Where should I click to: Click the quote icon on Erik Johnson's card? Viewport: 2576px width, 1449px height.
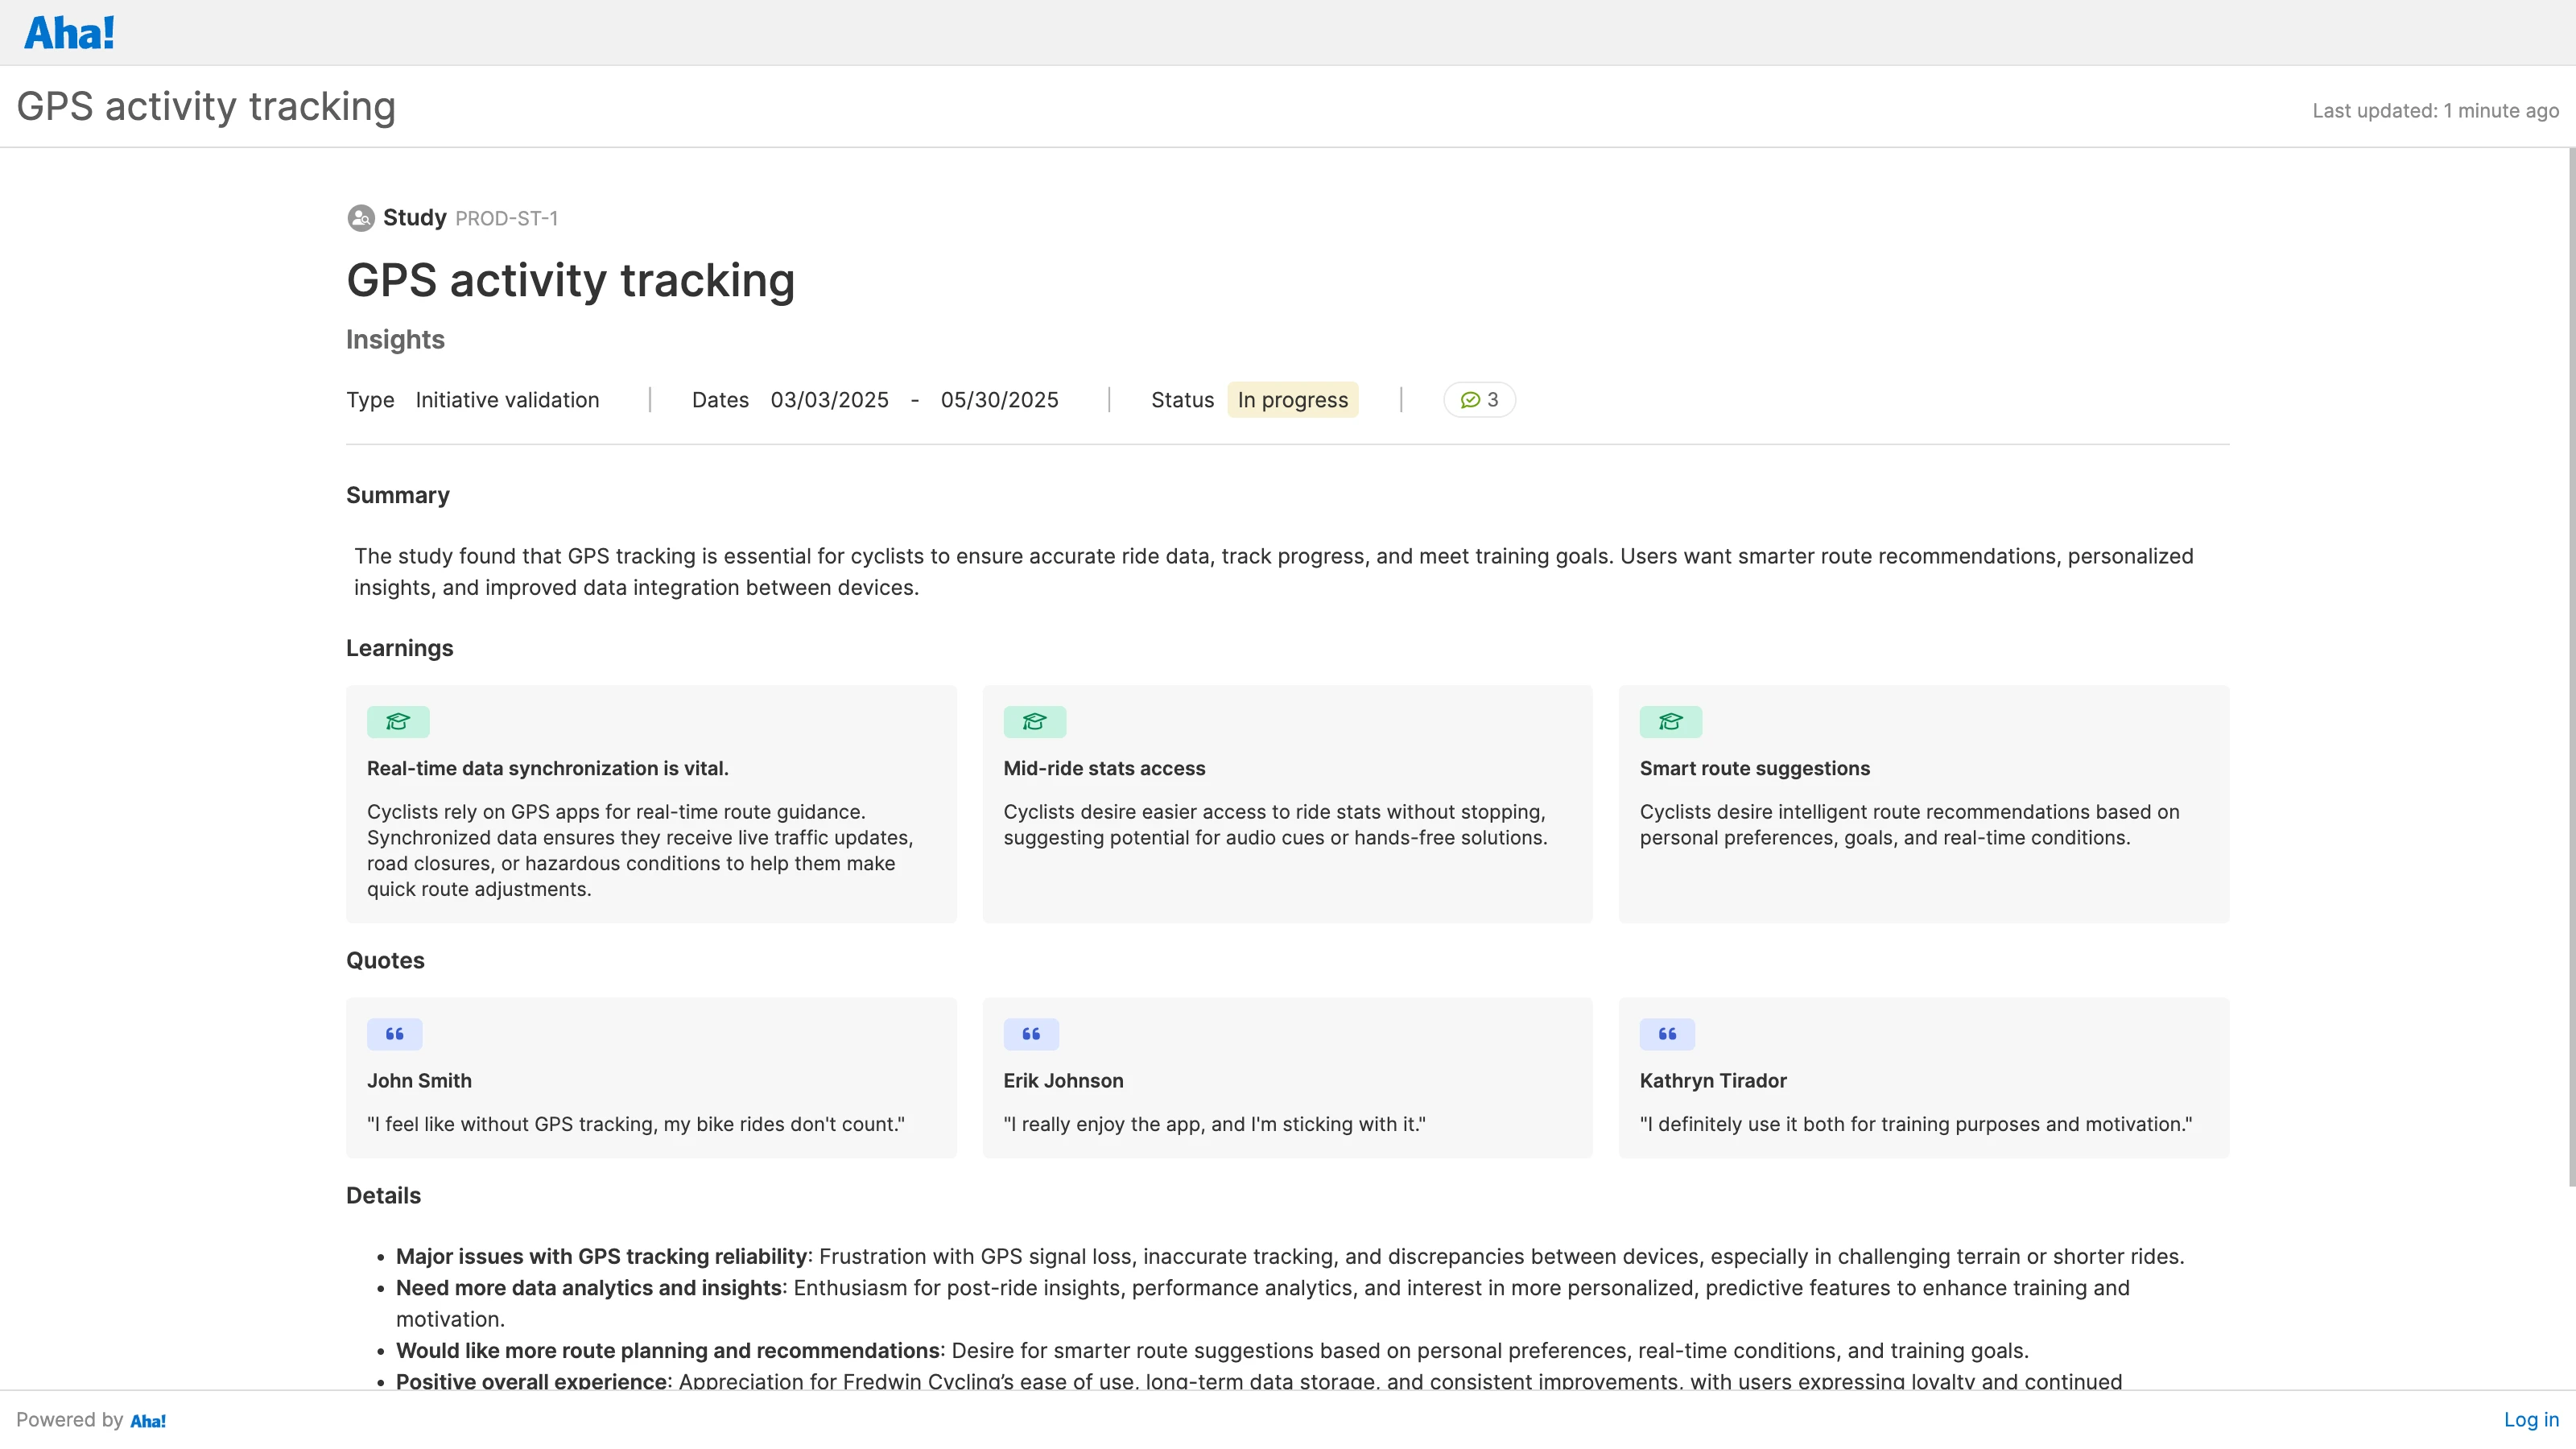click(1031, 1034)
